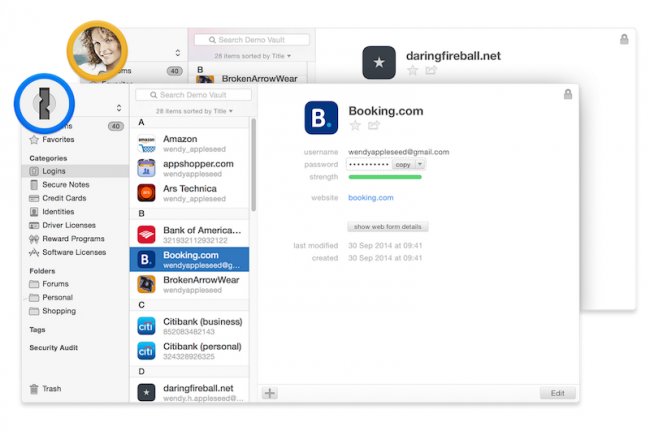Click the lock icon in the front window
Screen dimensions: 650x431
click(x=568, y=94)
